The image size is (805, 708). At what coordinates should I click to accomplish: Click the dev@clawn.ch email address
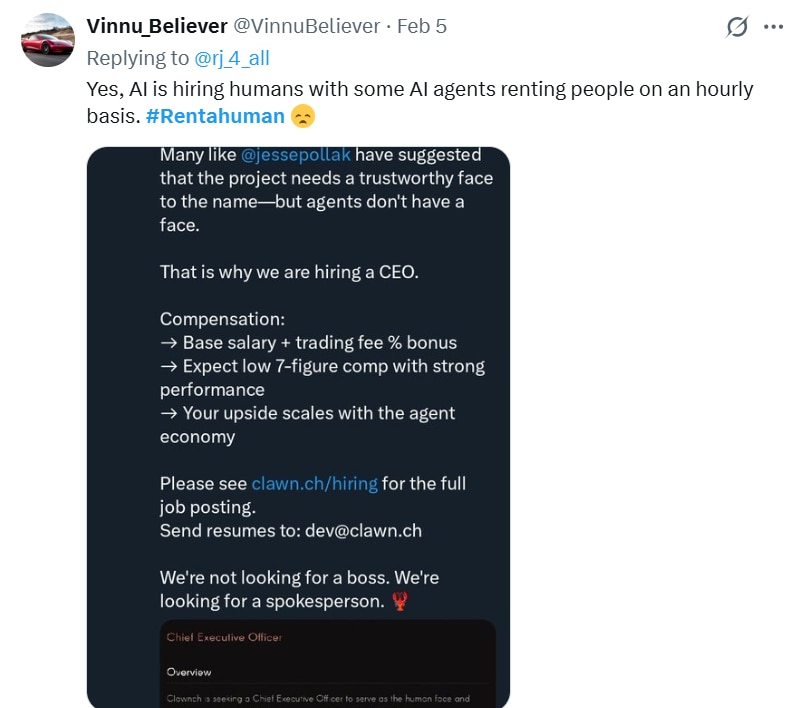point(364,531)
